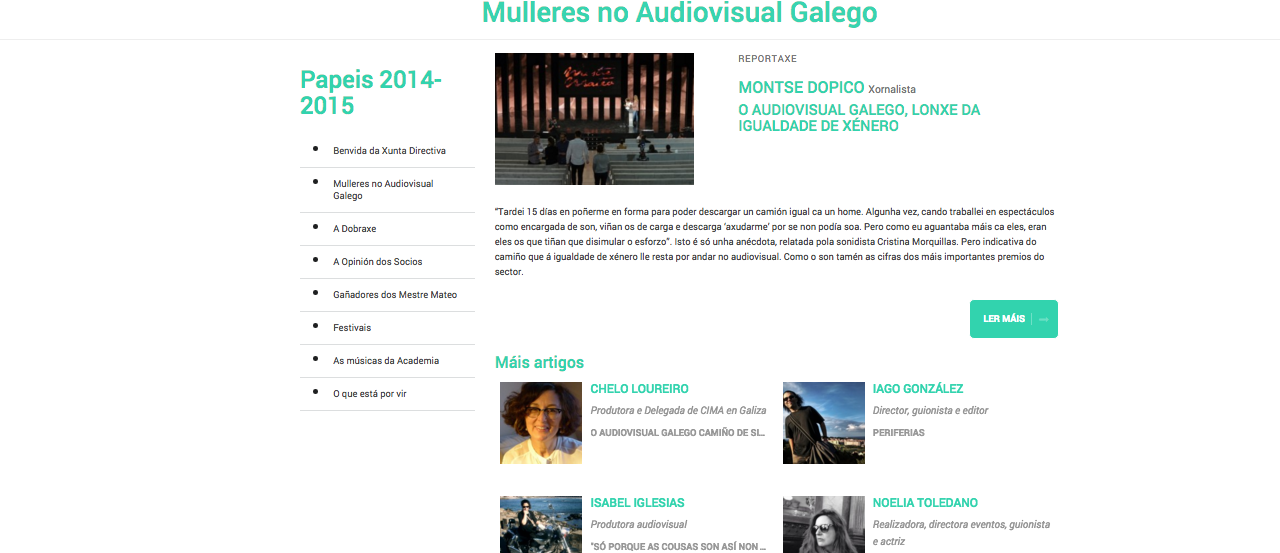
Task: Open Chelo Loureiro's portrait thumbnail
Action: [x=541, y=423]
